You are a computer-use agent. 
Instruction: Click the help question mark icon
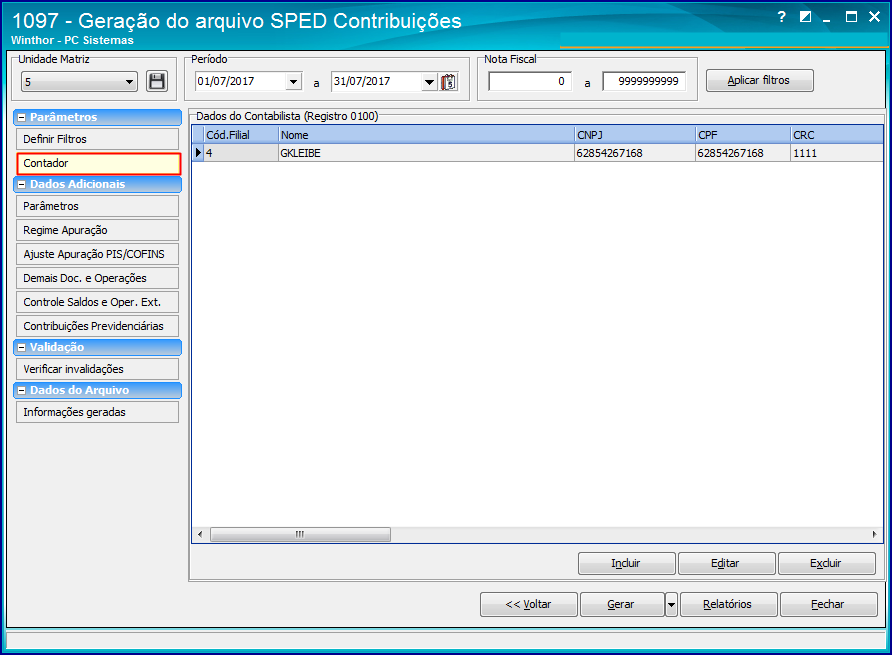(782, 17)
